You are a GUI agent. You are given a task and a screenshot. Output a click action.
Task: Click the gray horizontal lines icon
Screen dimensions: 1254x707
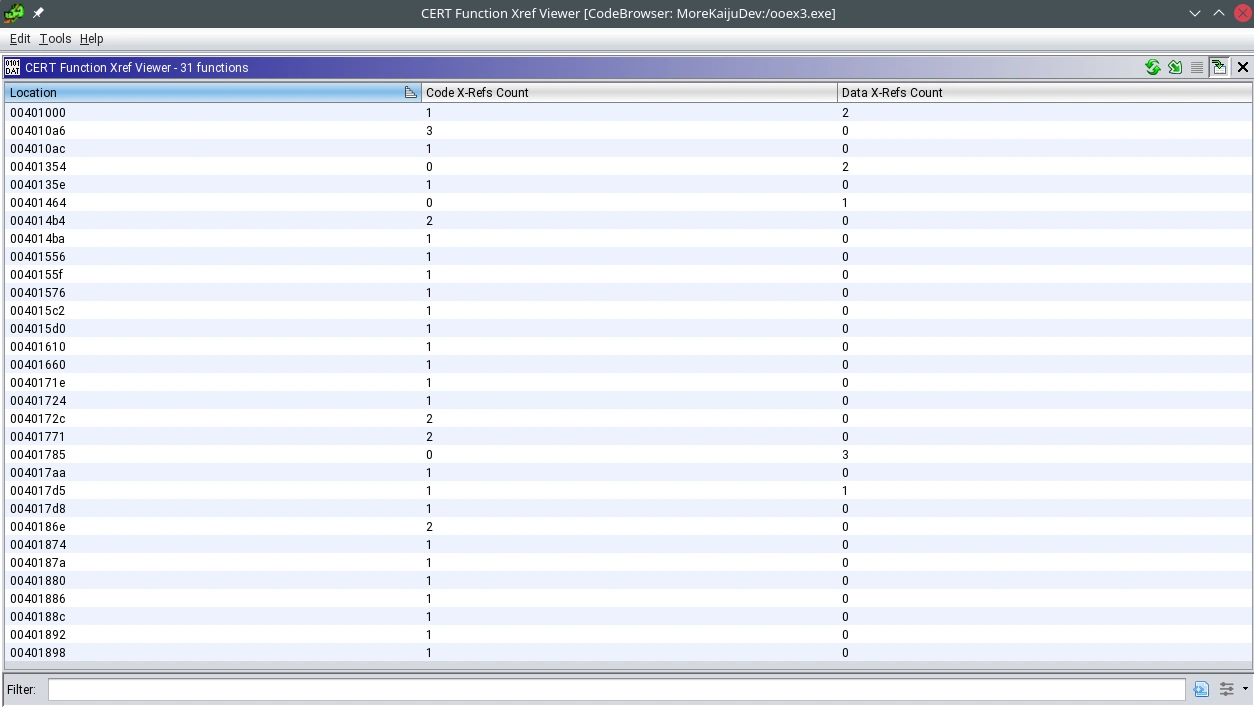tap(1197, 67)
